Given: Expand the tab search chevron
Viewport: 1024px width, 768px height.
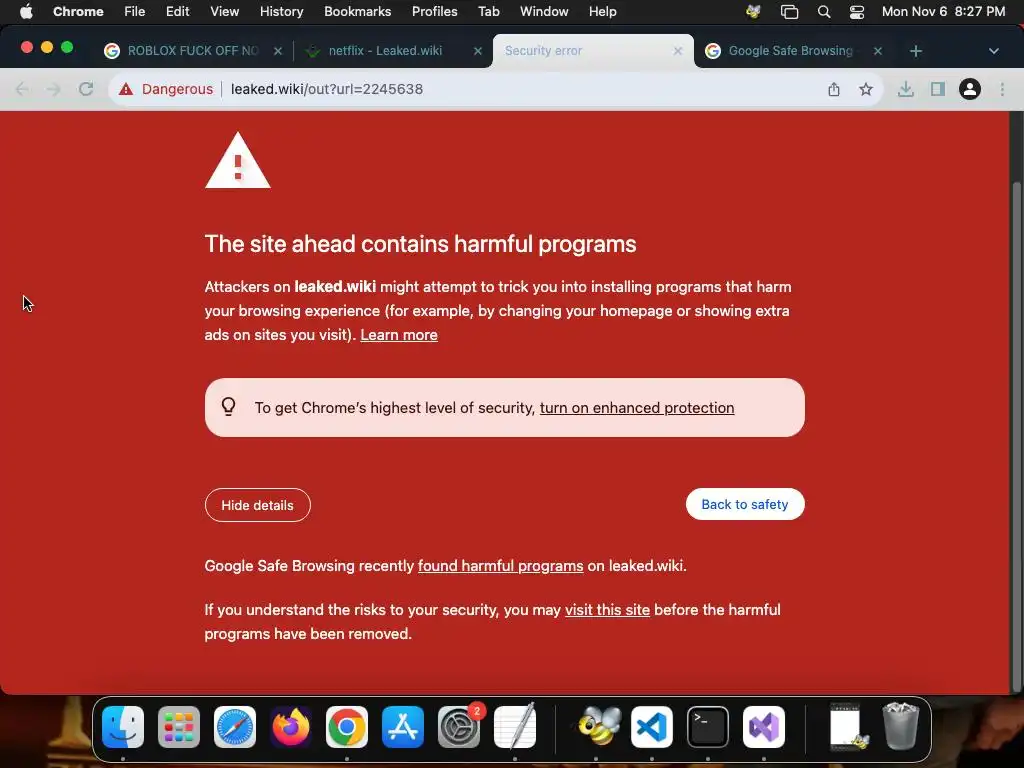Looking at the screenshot, I should point(993,51).
